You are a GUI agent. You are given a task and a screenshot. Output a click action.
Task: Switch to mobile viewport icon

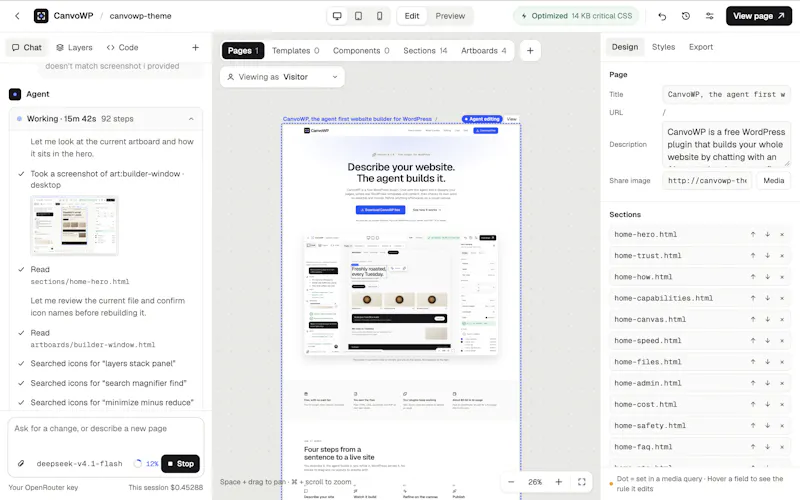coord(380,16)
